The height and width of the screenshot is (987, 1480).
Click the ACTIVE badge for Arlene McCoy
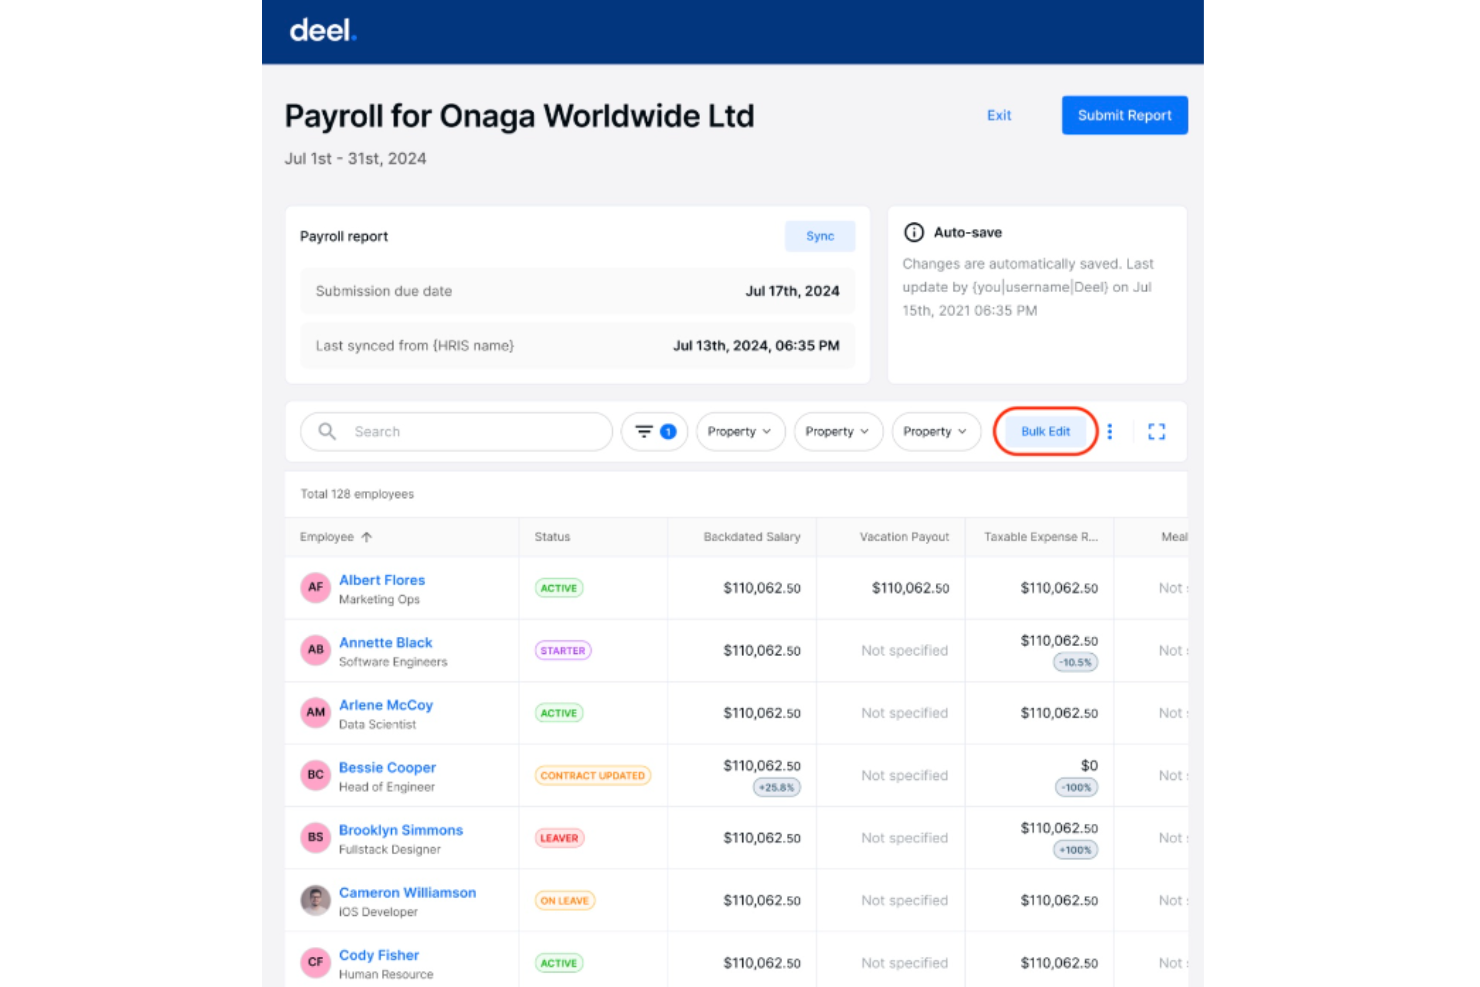pyautogui.click(x=559, y=713)
